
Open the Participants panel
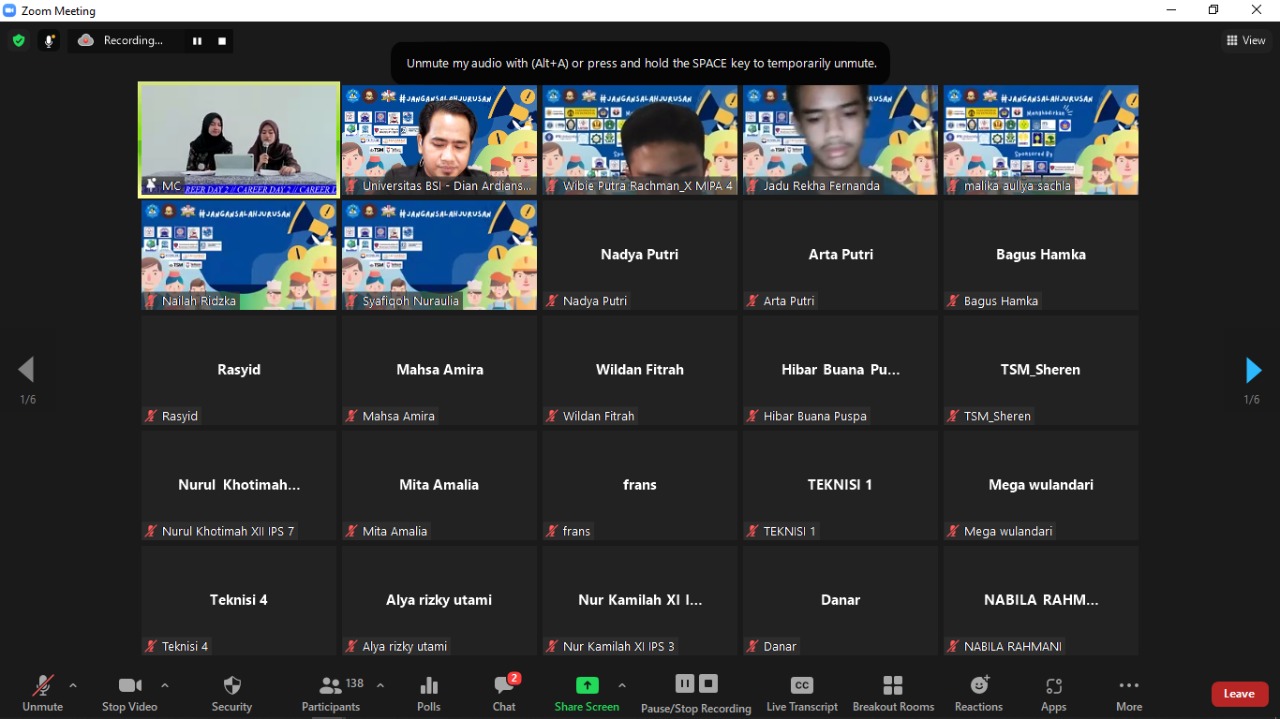coord(331,693)
